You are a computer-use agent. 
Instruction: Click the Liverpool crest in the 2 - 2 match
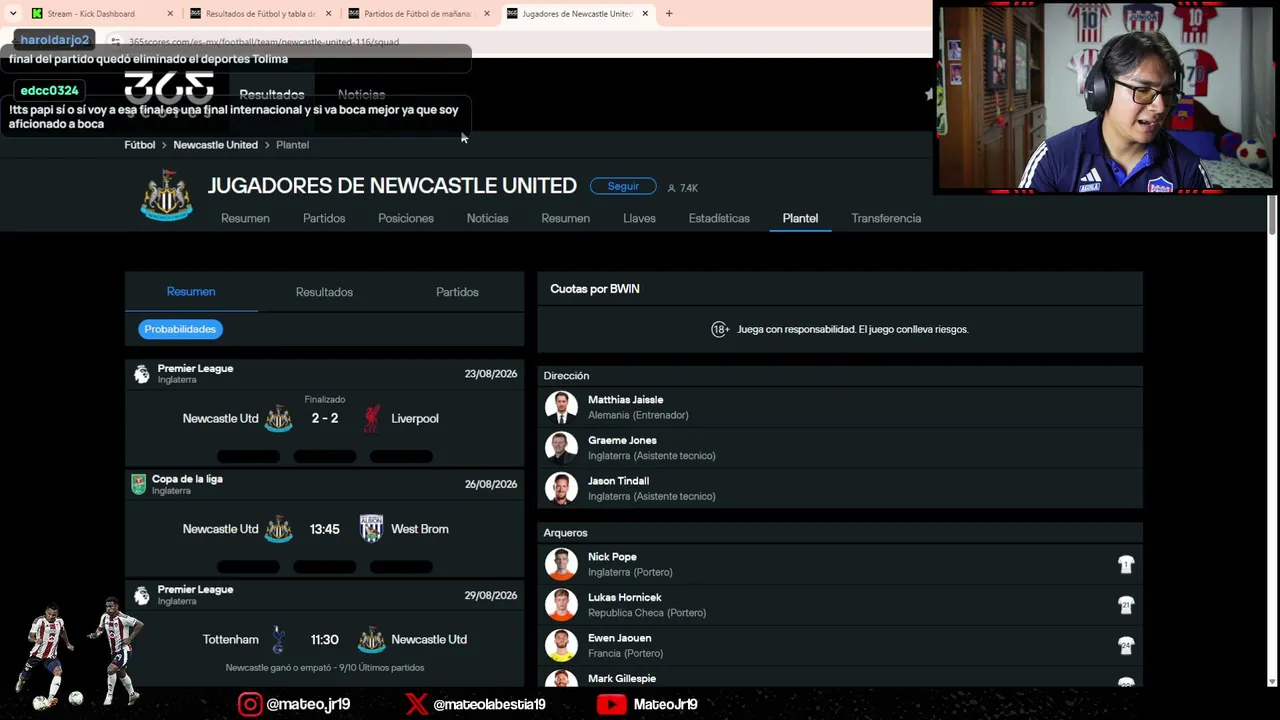tap(372, 418)
